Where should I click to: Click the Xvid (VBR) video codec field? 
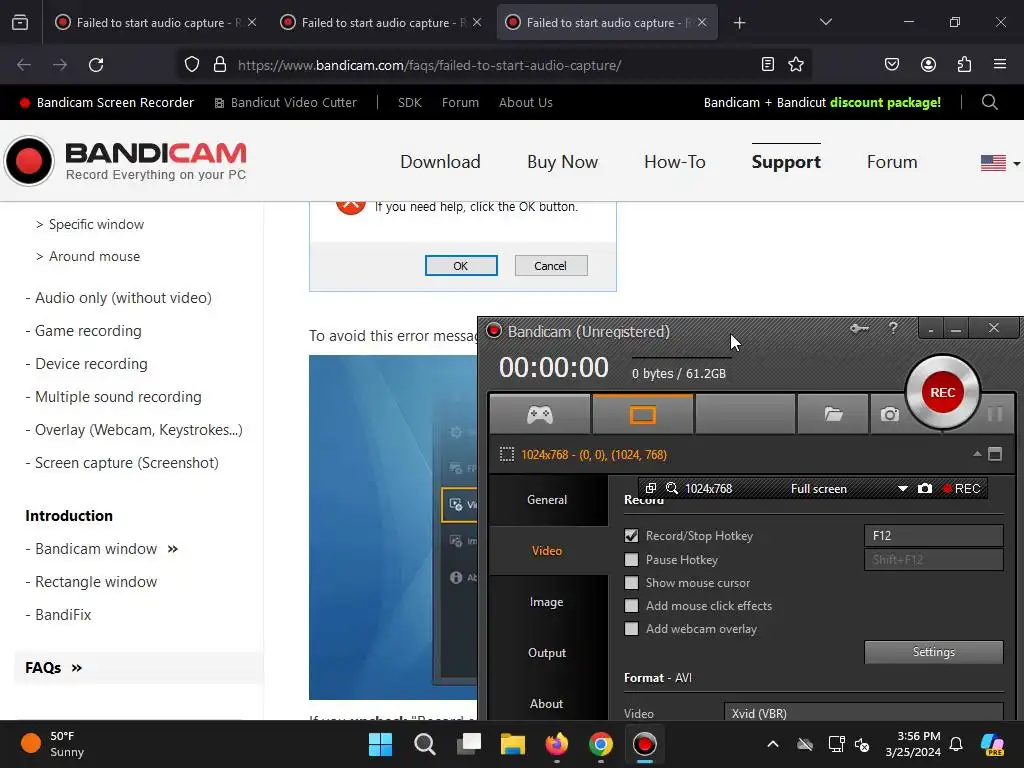pos(863,712)
